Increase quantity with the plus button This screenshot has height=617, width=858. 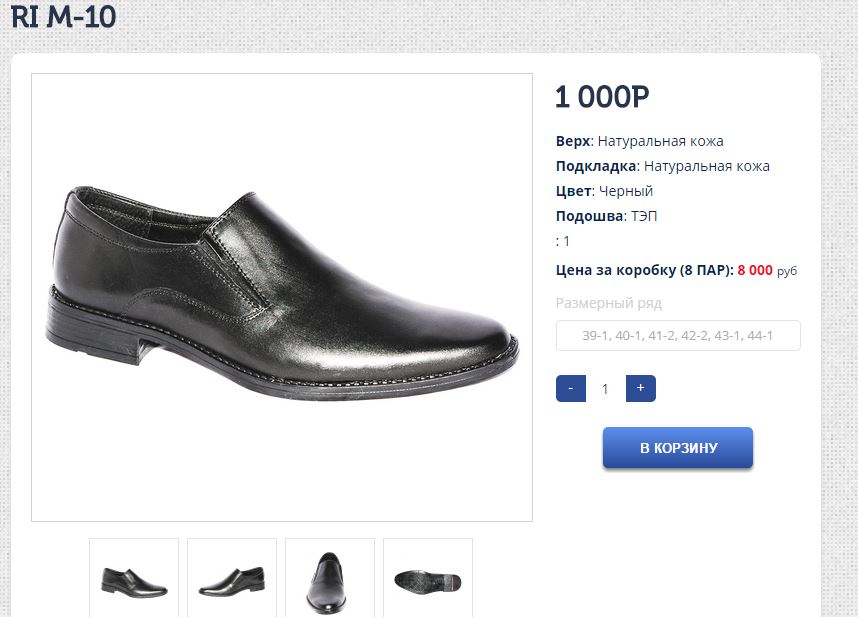[640, 388]
